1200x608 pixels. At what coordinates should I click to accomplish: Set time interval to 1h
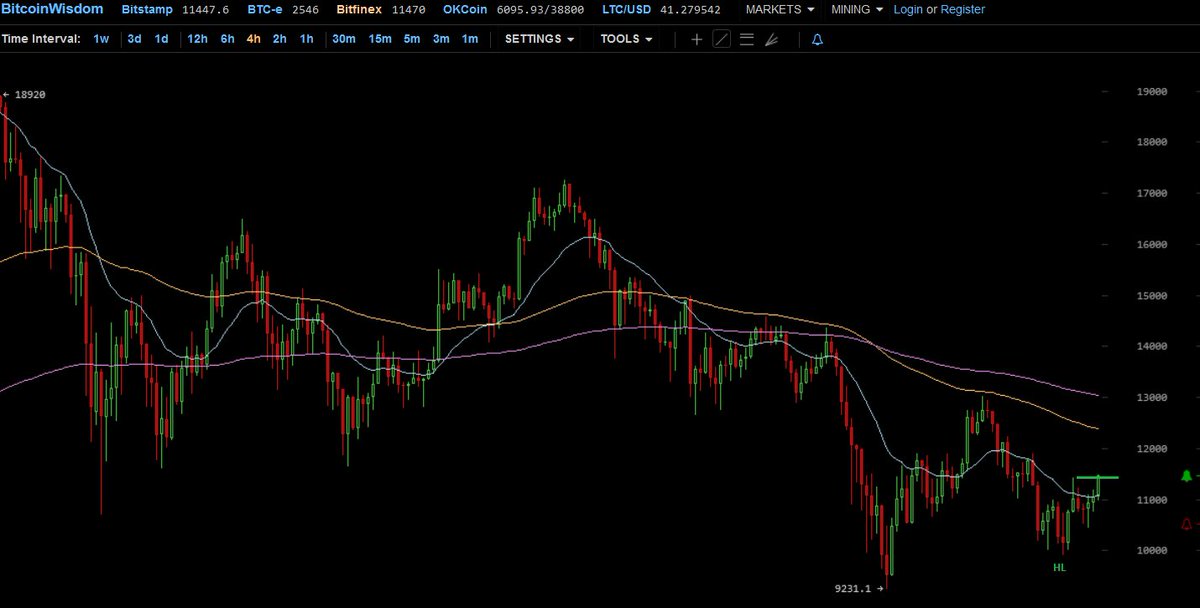pyautogui.click(x=306, y=39)
